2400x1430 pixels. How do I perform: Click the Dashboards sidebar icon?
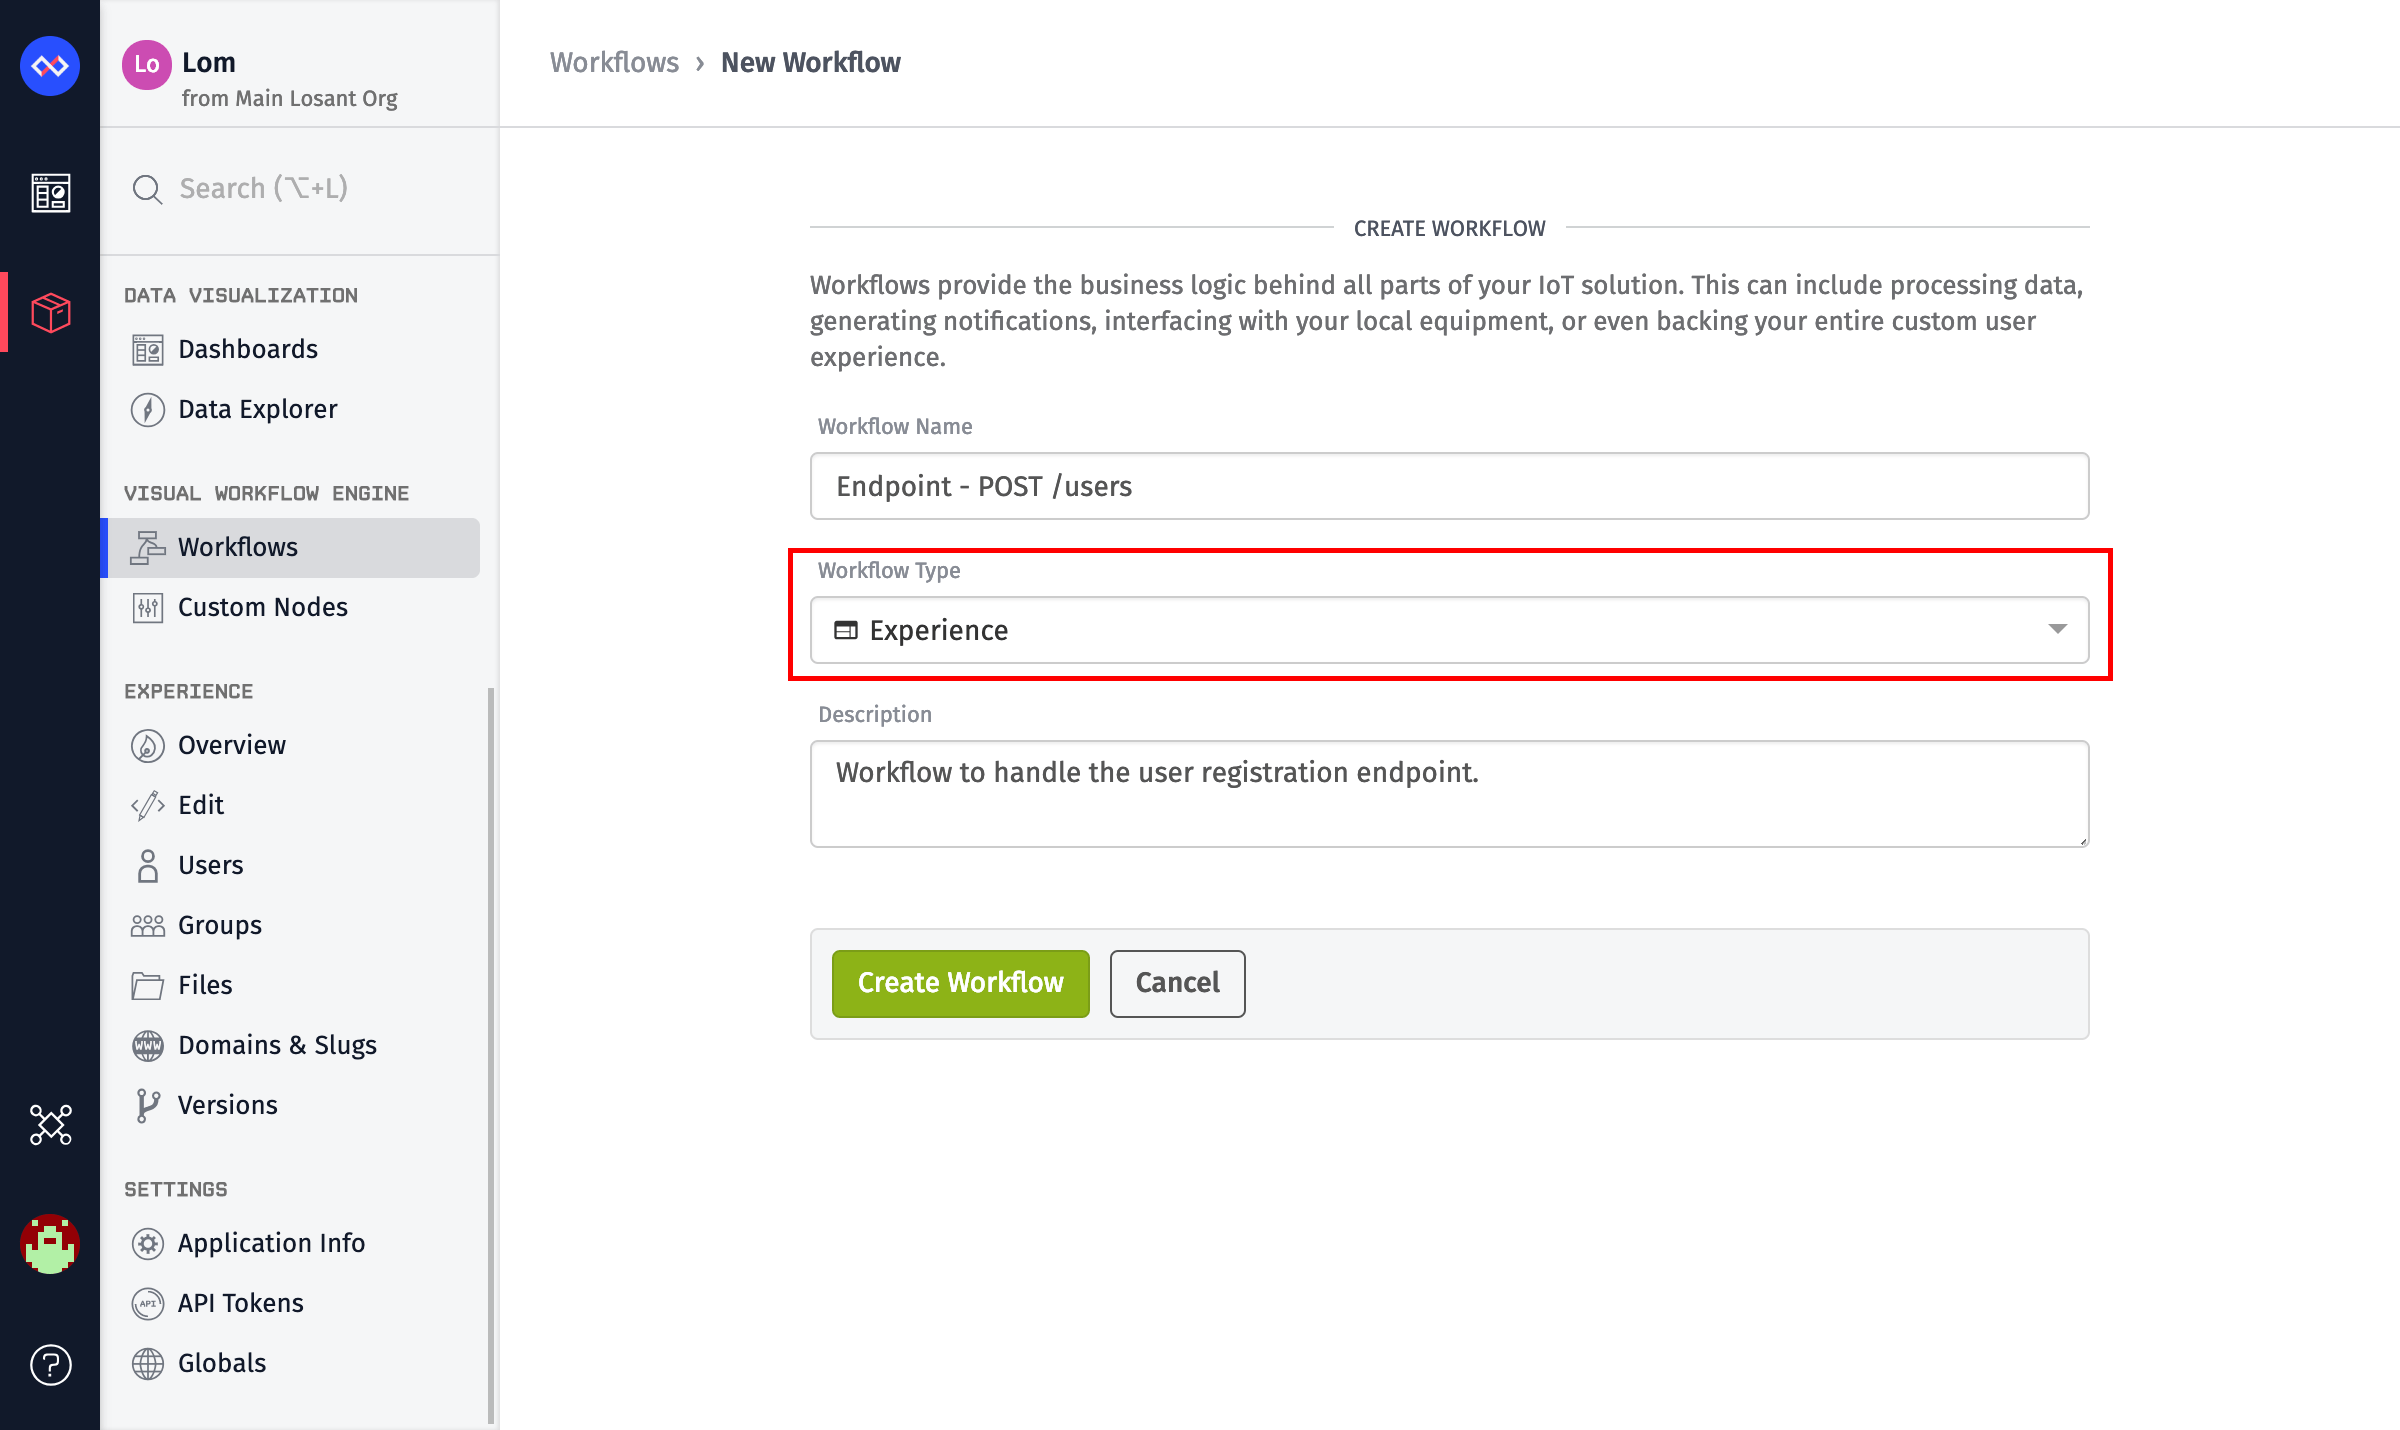click(148, 350)
